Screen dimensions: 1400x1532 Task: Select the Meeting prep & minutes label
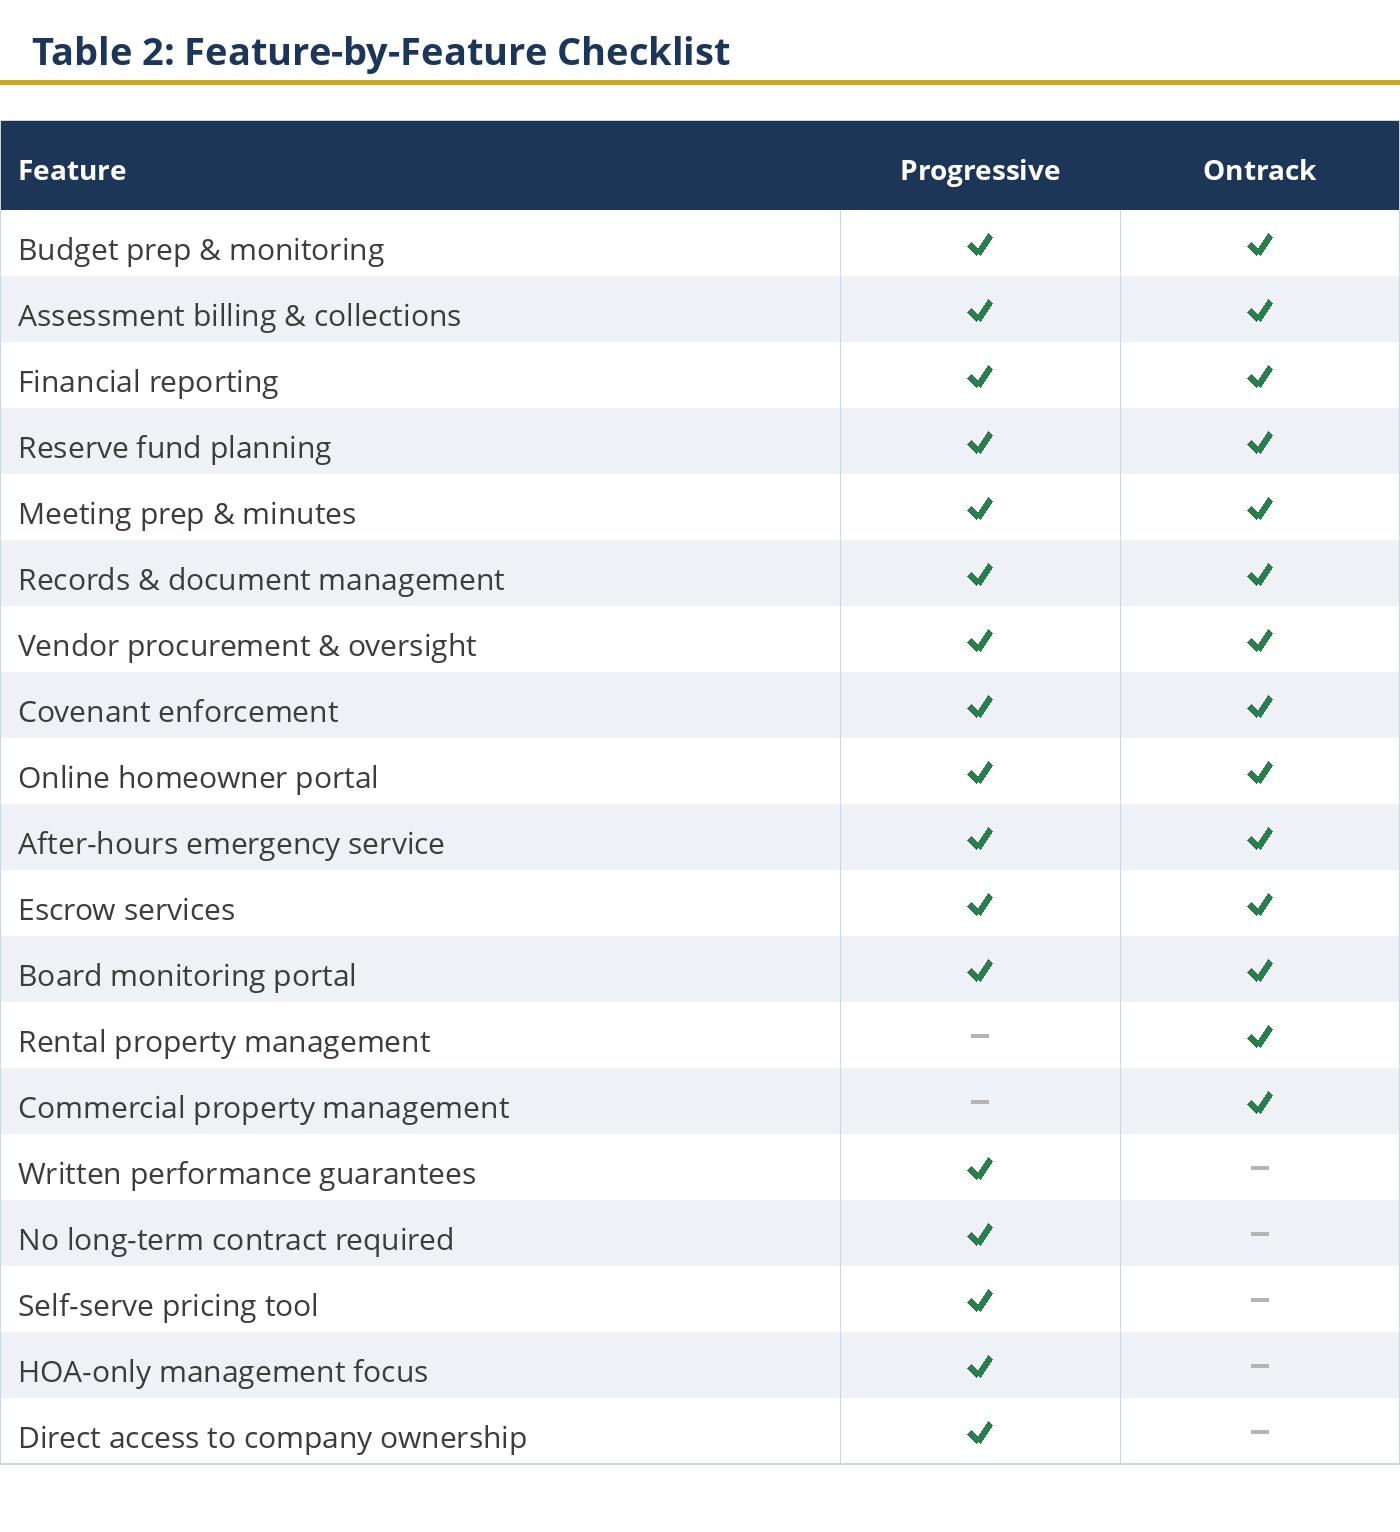tap(187, 514)
